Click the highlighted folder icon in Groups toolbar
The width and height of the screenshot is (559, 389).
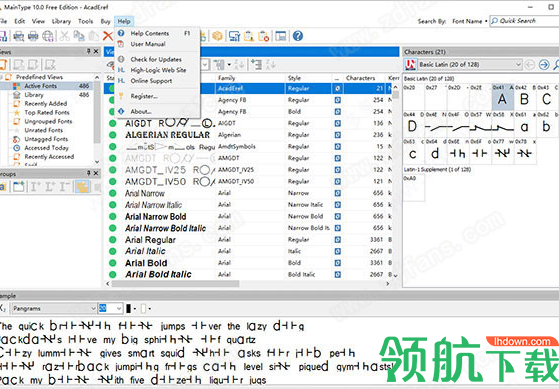82,186
